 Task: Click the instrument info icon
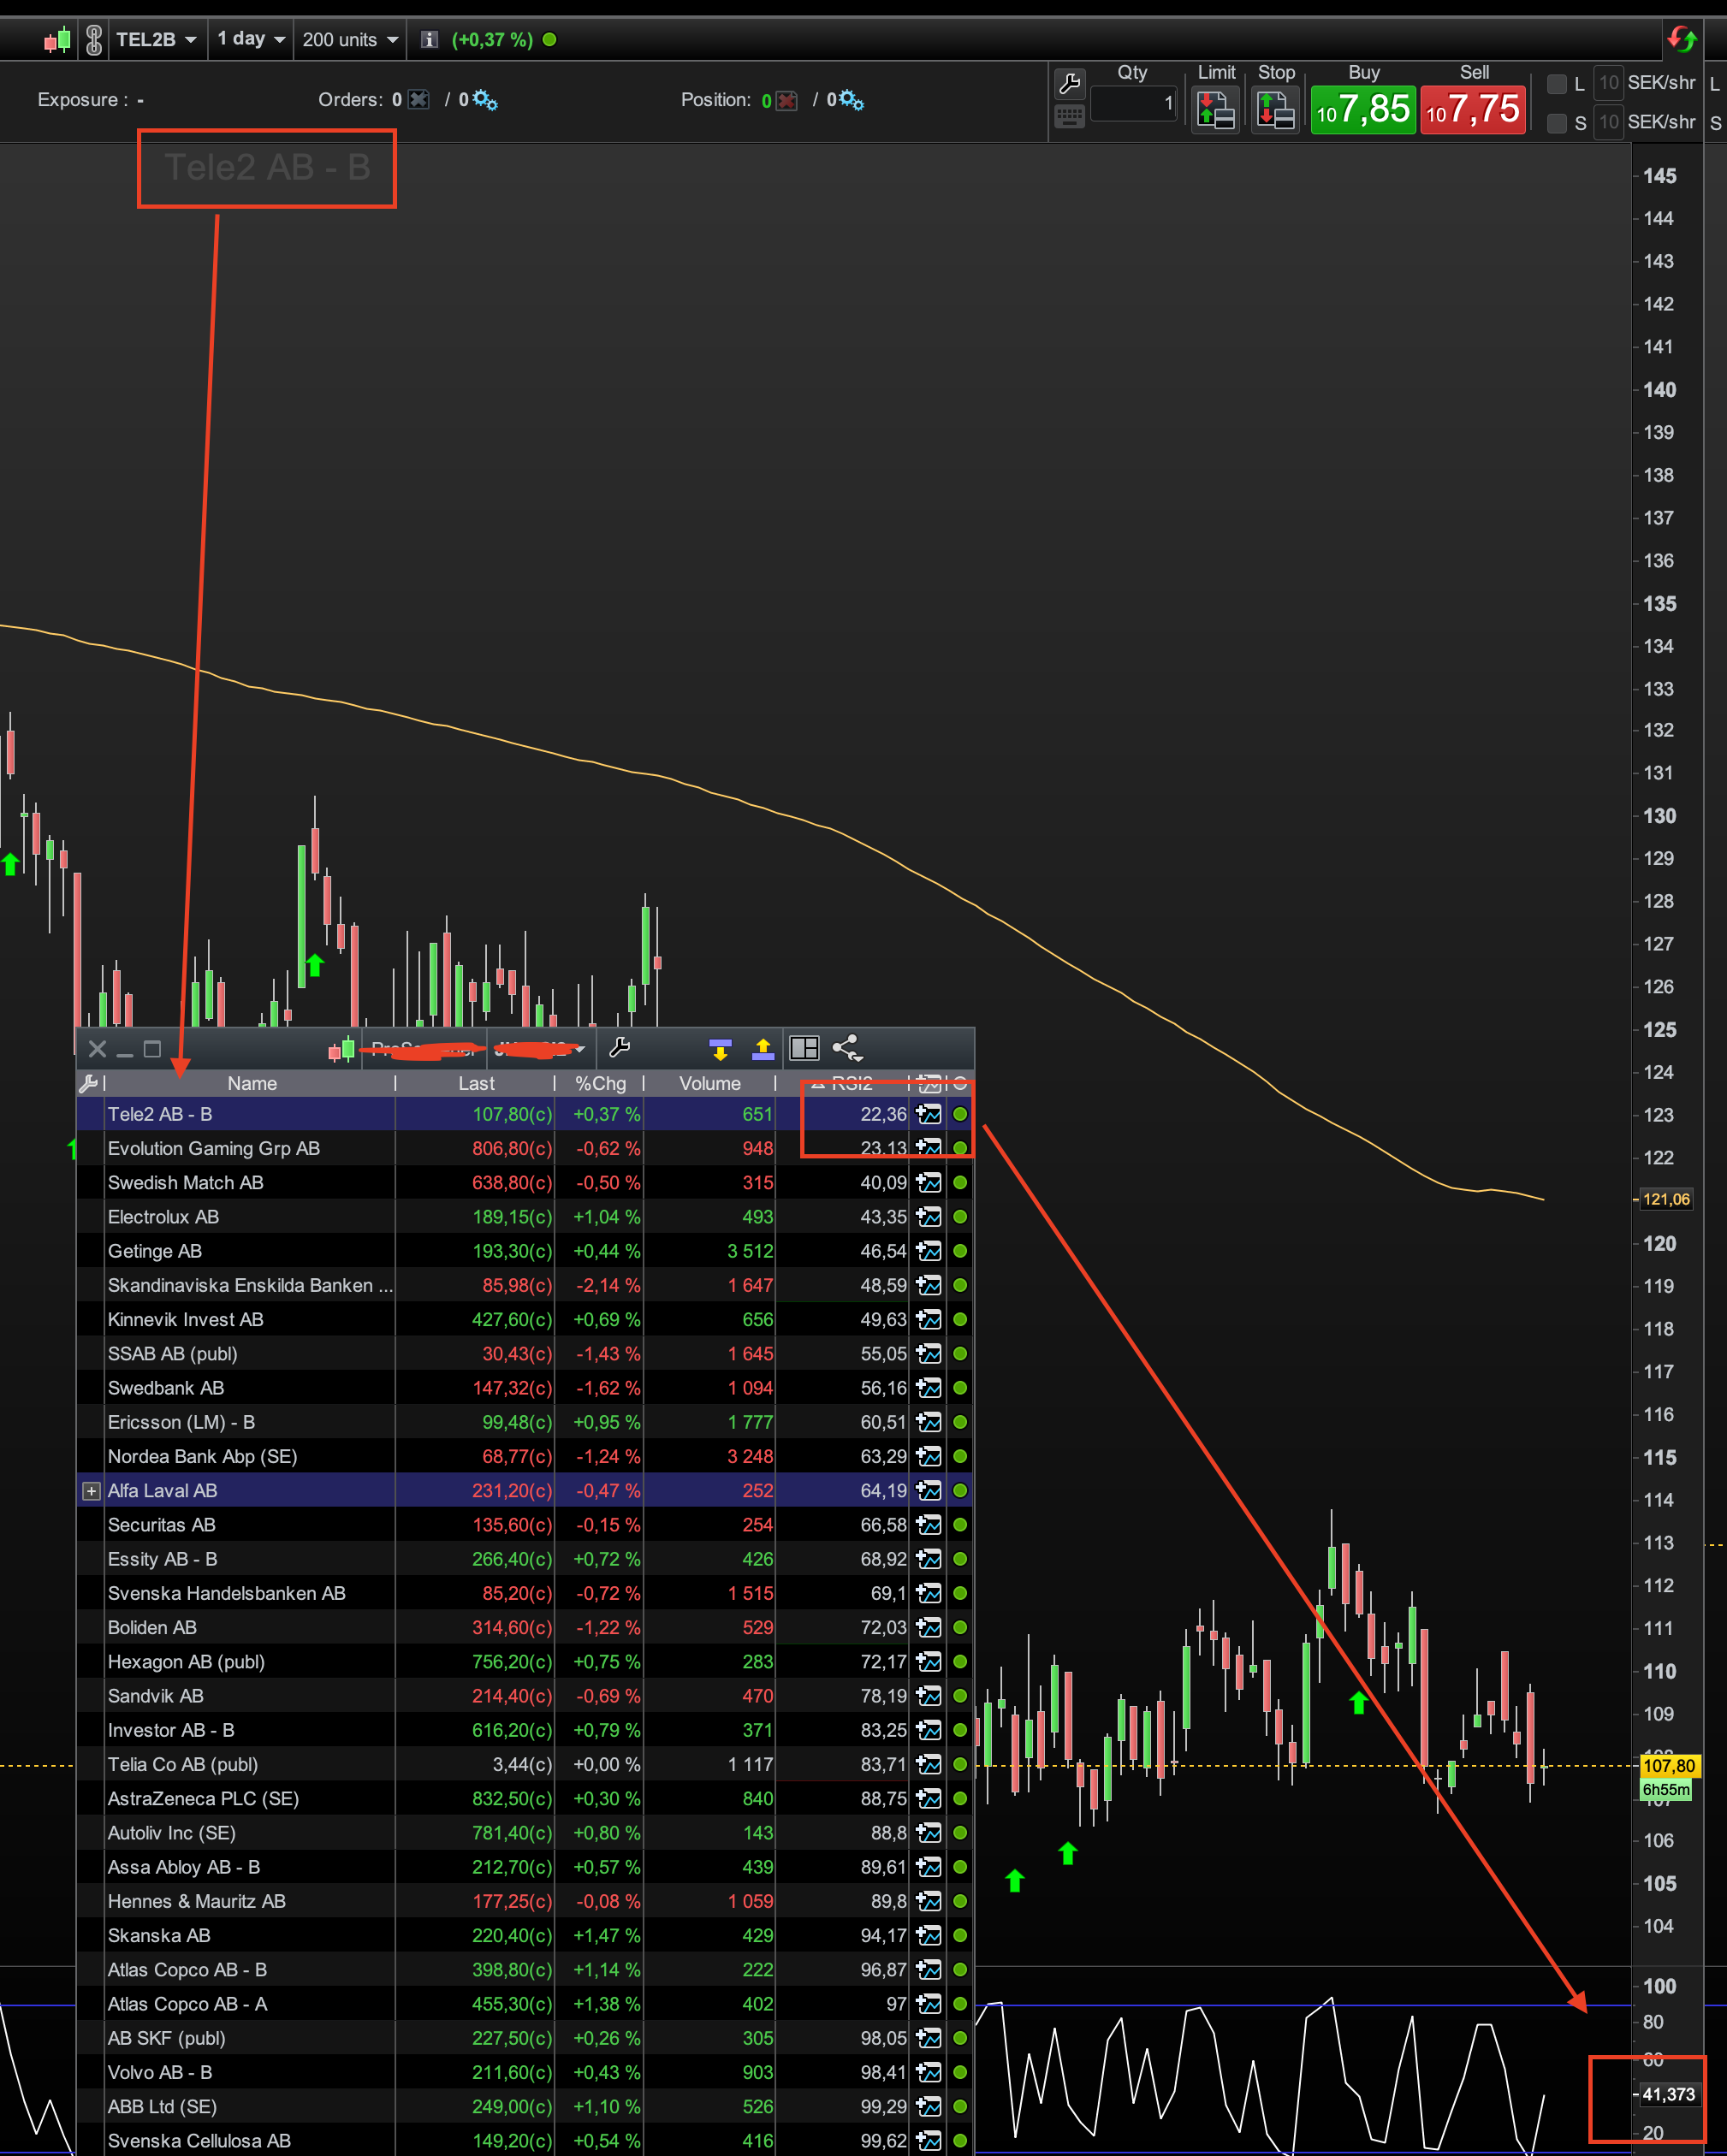coord(429,40)
